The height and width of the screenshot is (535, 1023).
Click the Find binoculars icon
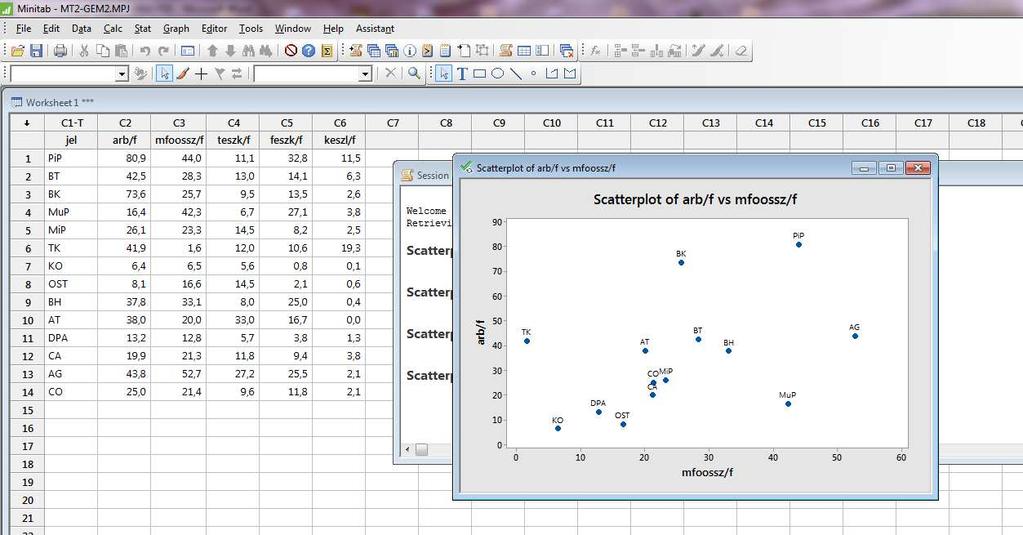[248, 51]
